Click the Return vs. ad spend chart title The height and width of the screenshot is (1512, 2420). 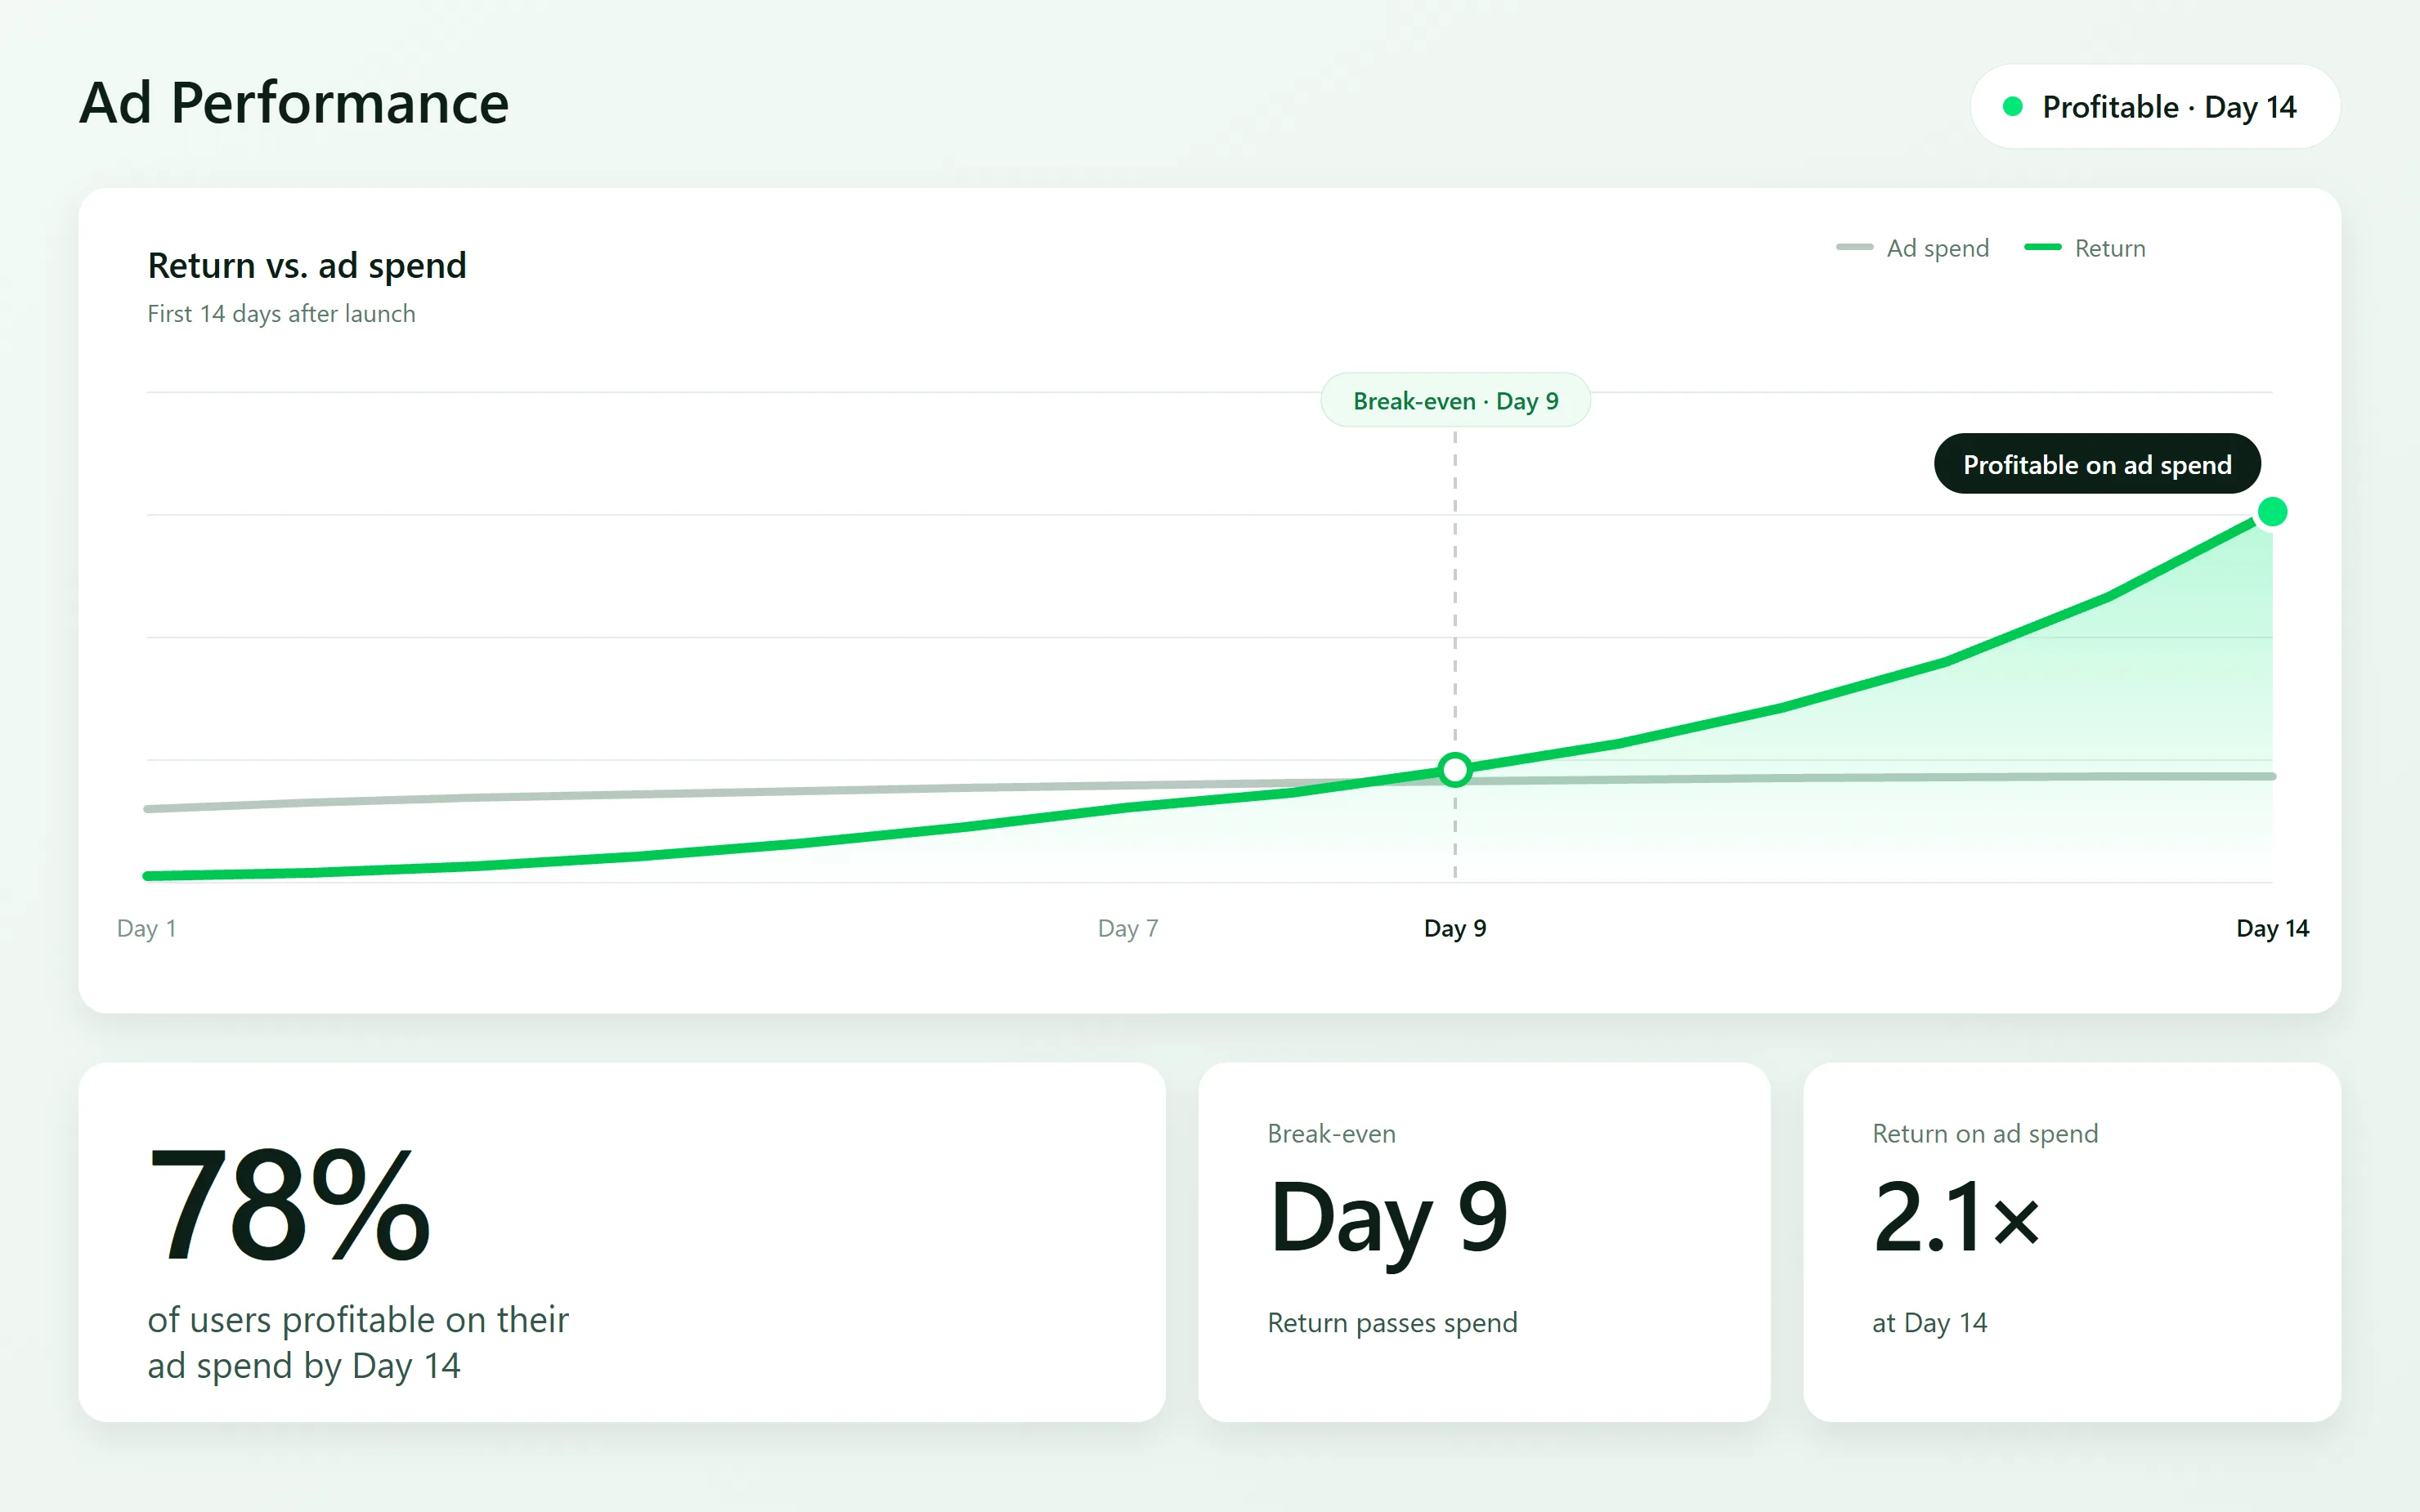[x=307, y=266]
